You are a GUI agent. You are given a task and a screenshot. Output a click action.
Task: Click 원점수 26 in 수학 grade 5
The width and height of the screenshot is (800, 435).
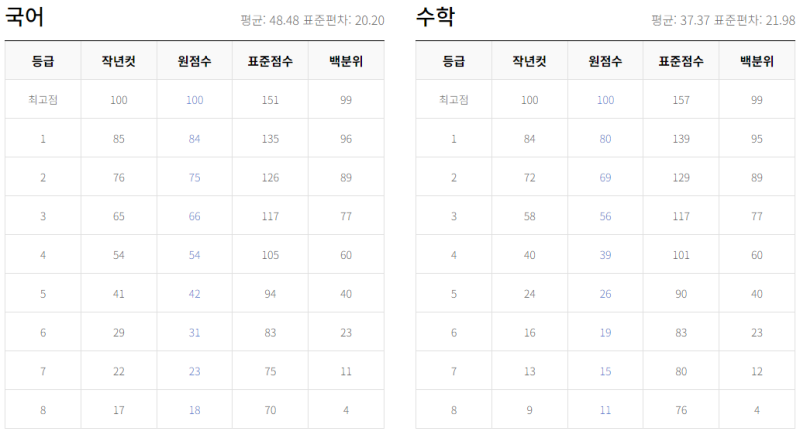tap(605, 294)
